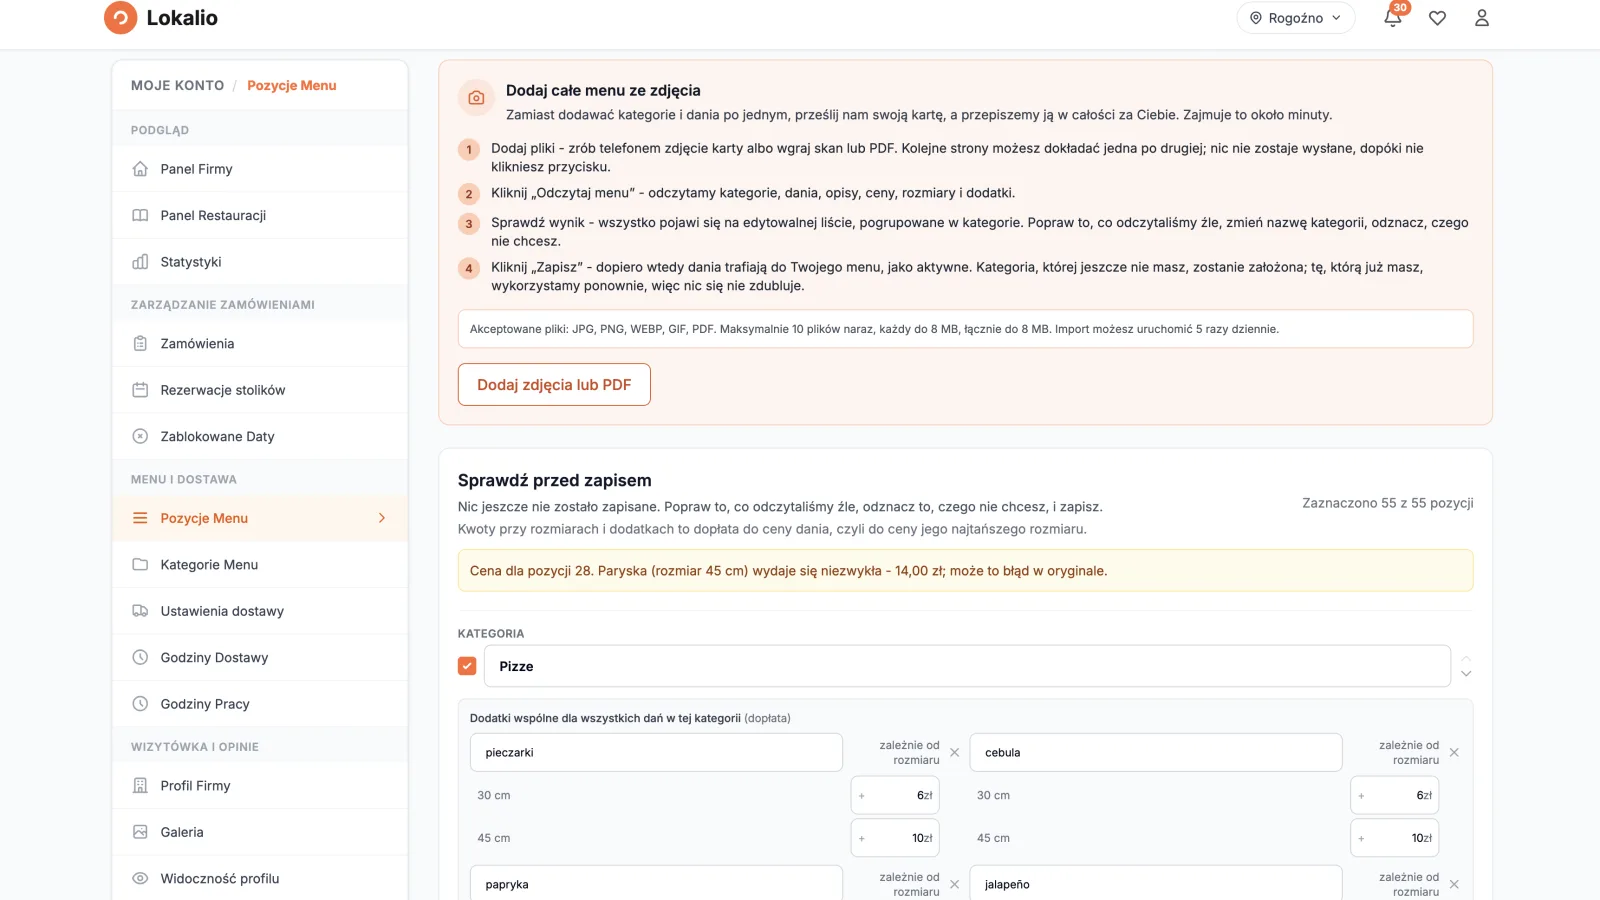
Task: Remove the jalapeño add-on
Action: (x=1454, y=885)
